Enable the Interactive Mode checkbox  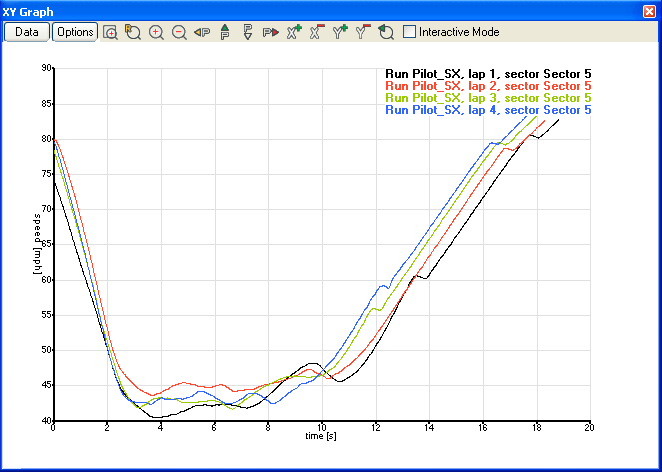click(410, 32)
